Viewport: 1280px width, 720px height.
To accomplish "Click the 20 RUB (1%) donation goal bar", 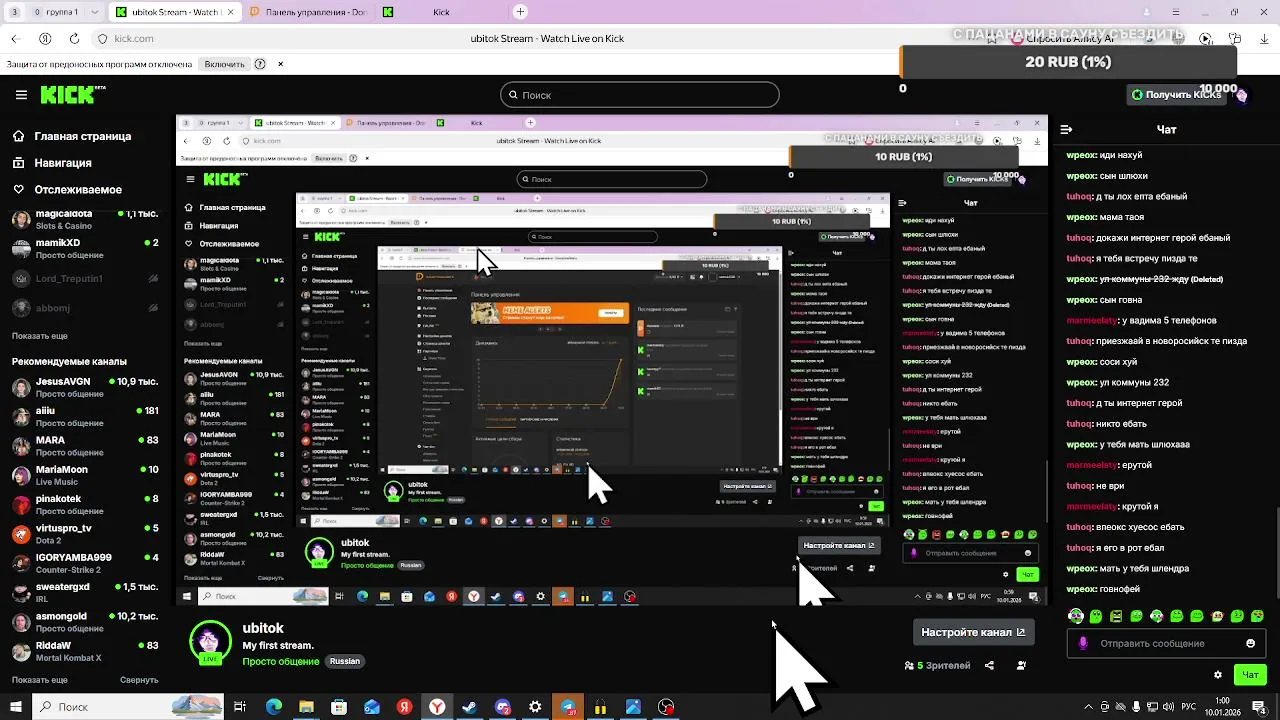I will pos(1068,62).
